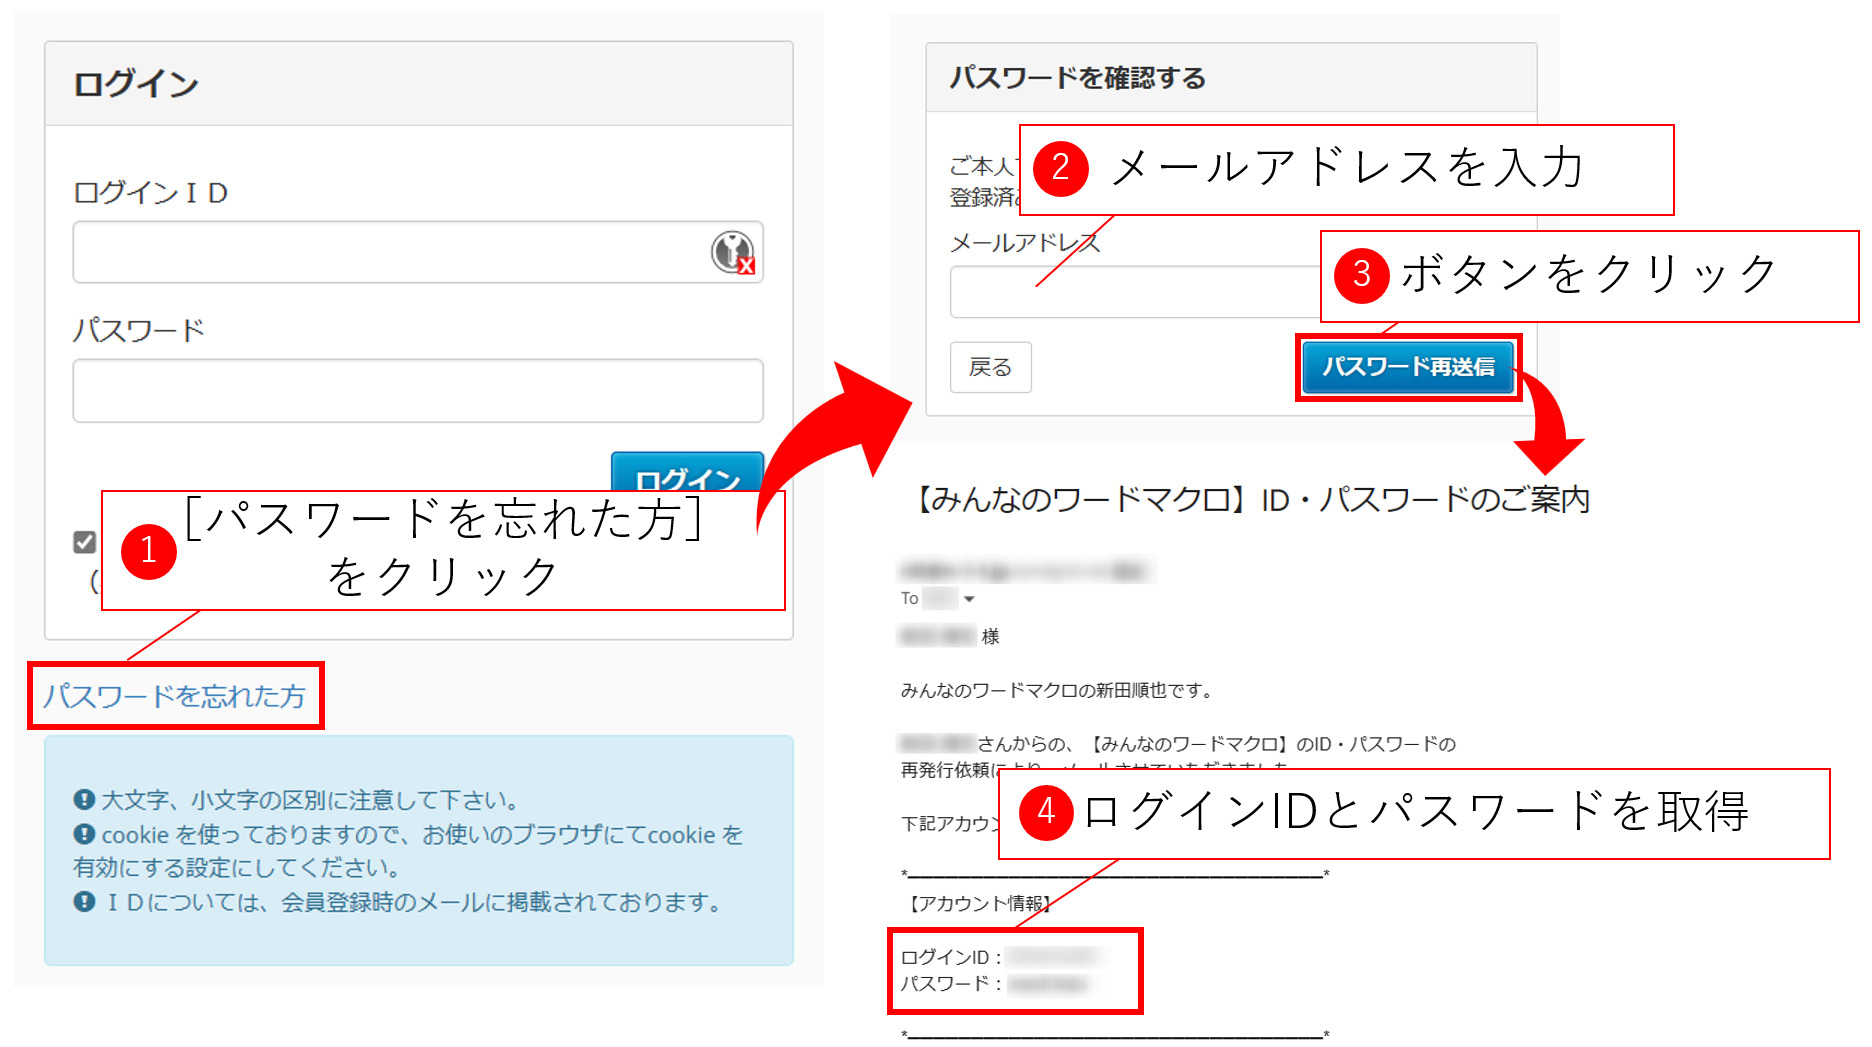Click info icon beside the cookie notice
1872x1047 pixels.
coord(84,834)
